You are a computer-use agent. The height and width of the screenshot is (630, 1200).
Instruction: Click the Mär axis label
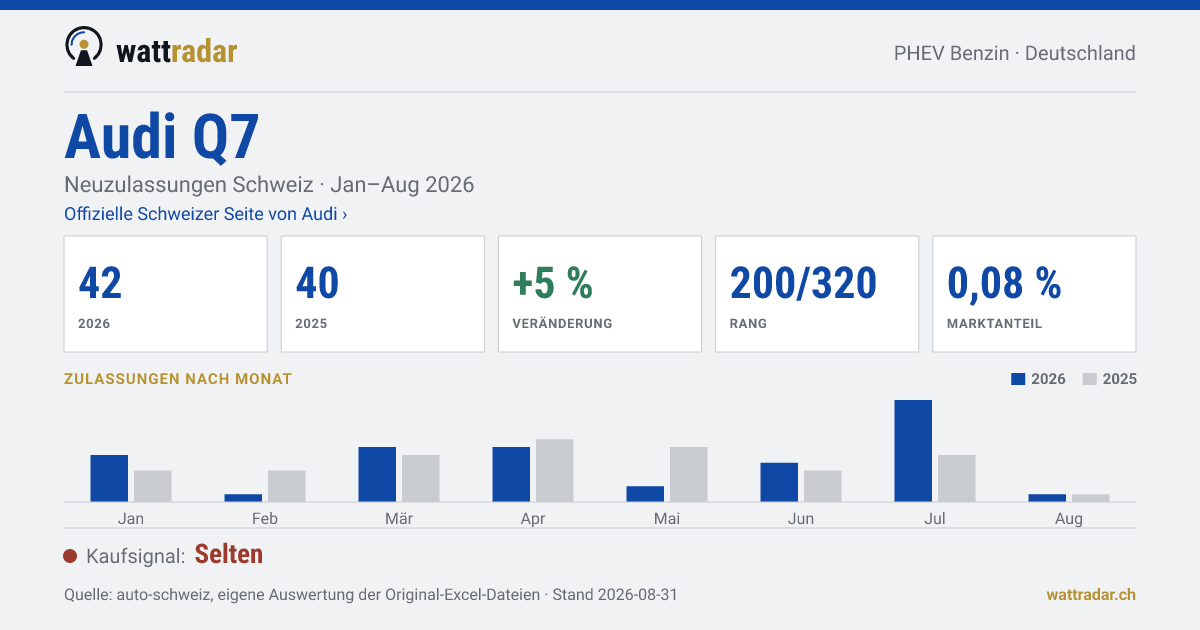point(399,518)
